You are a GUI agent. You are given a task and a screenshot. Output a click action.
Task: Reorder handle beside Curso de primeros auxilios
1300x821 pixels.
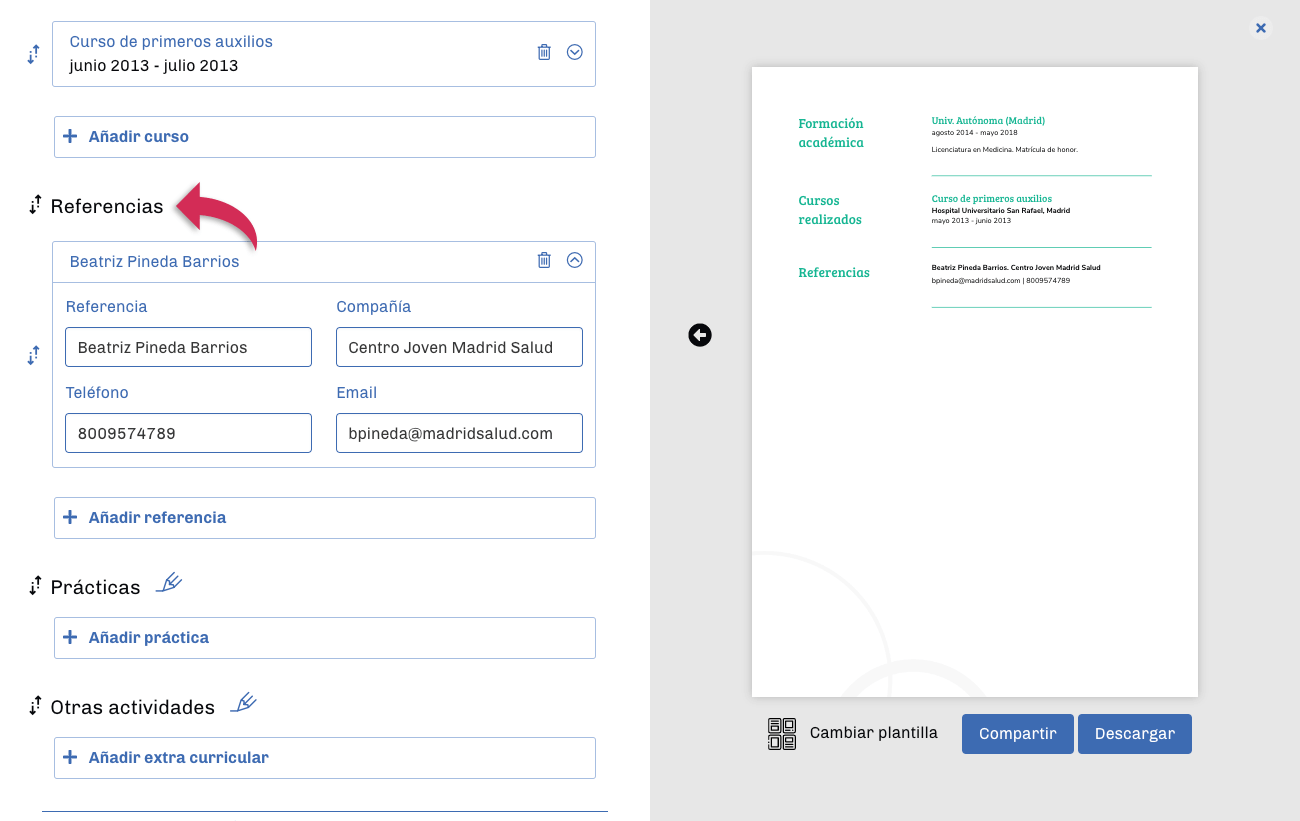[x=33, y=55]
